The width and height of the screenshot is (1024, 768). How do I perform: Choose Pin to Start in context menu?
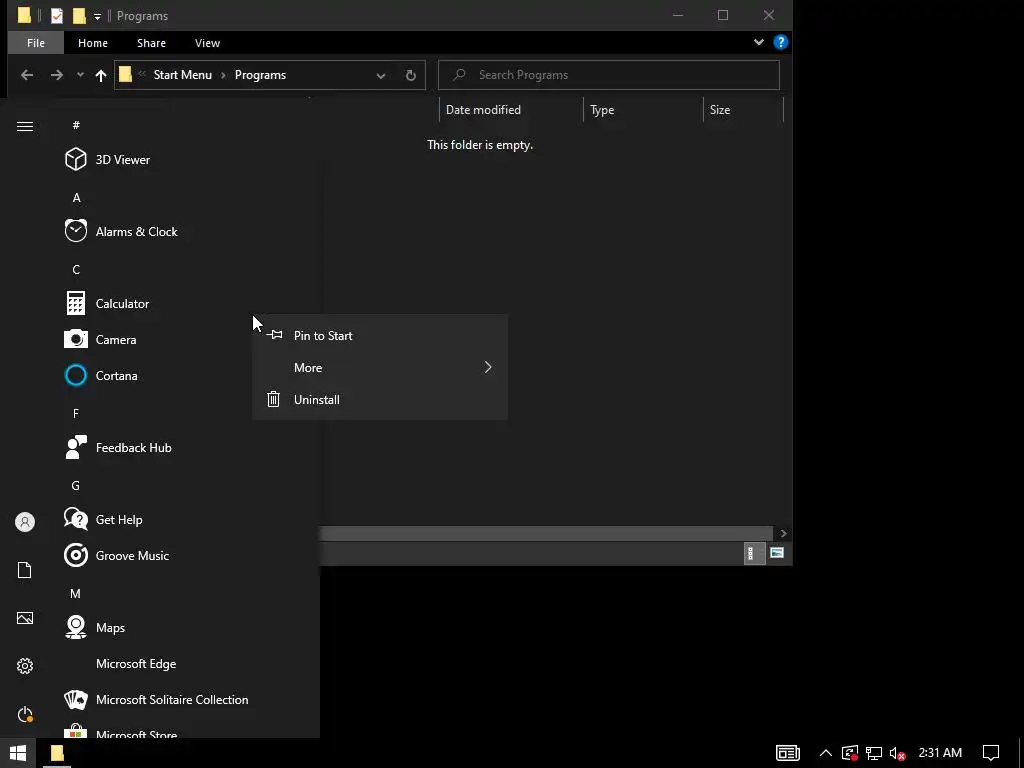(380, 336)
